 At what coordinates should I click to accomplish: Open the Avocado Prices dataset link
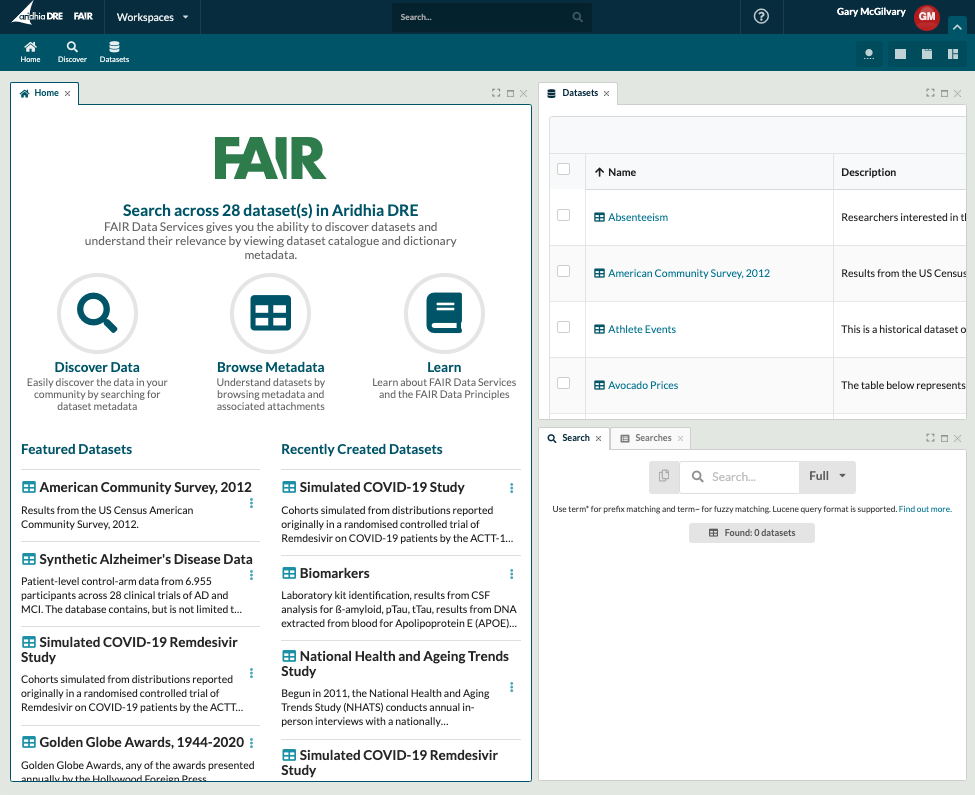tap(643, 385)
